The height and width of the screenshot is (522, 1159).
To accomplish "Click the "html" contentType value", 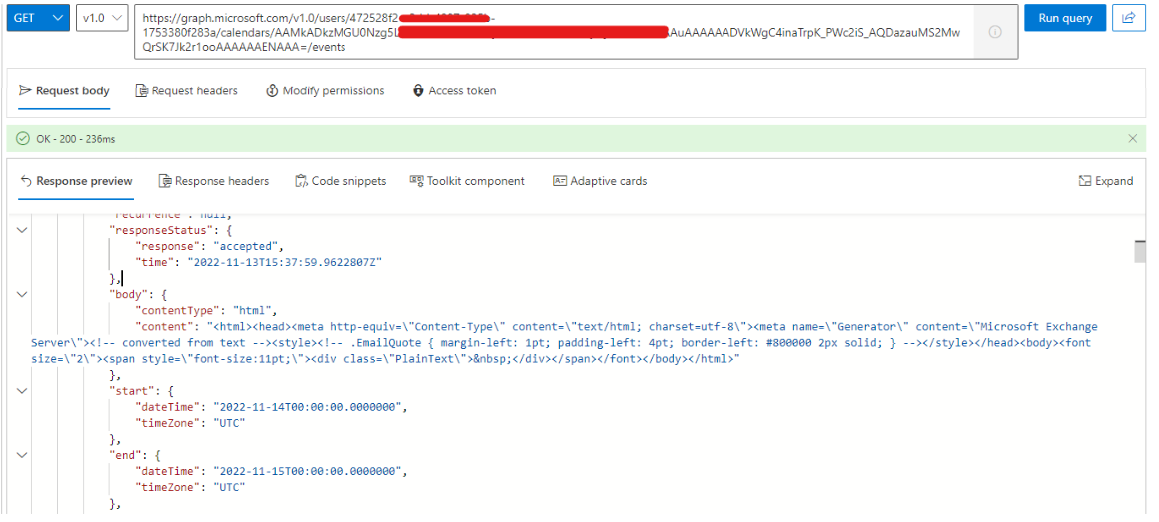I will (x=254, y=311).
